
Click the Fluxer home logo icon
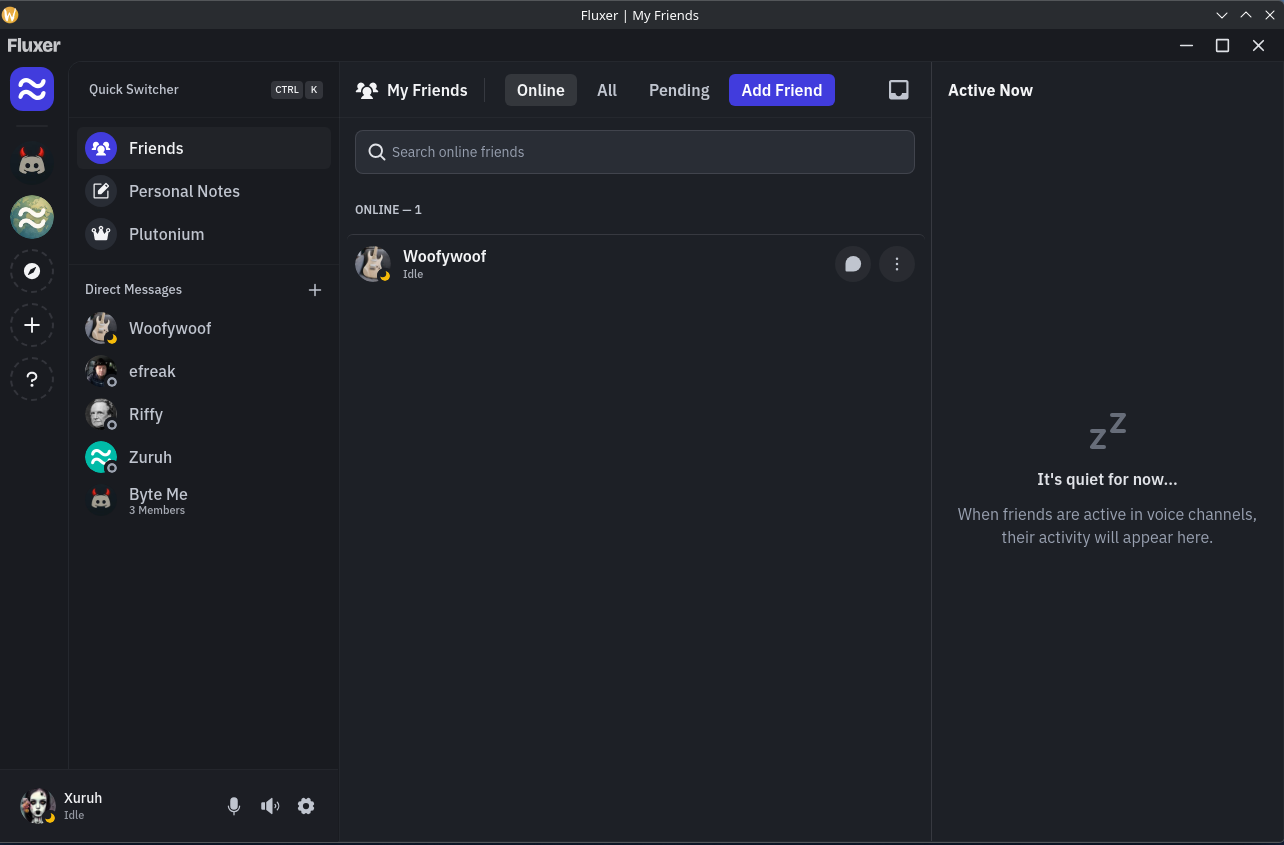32,90
